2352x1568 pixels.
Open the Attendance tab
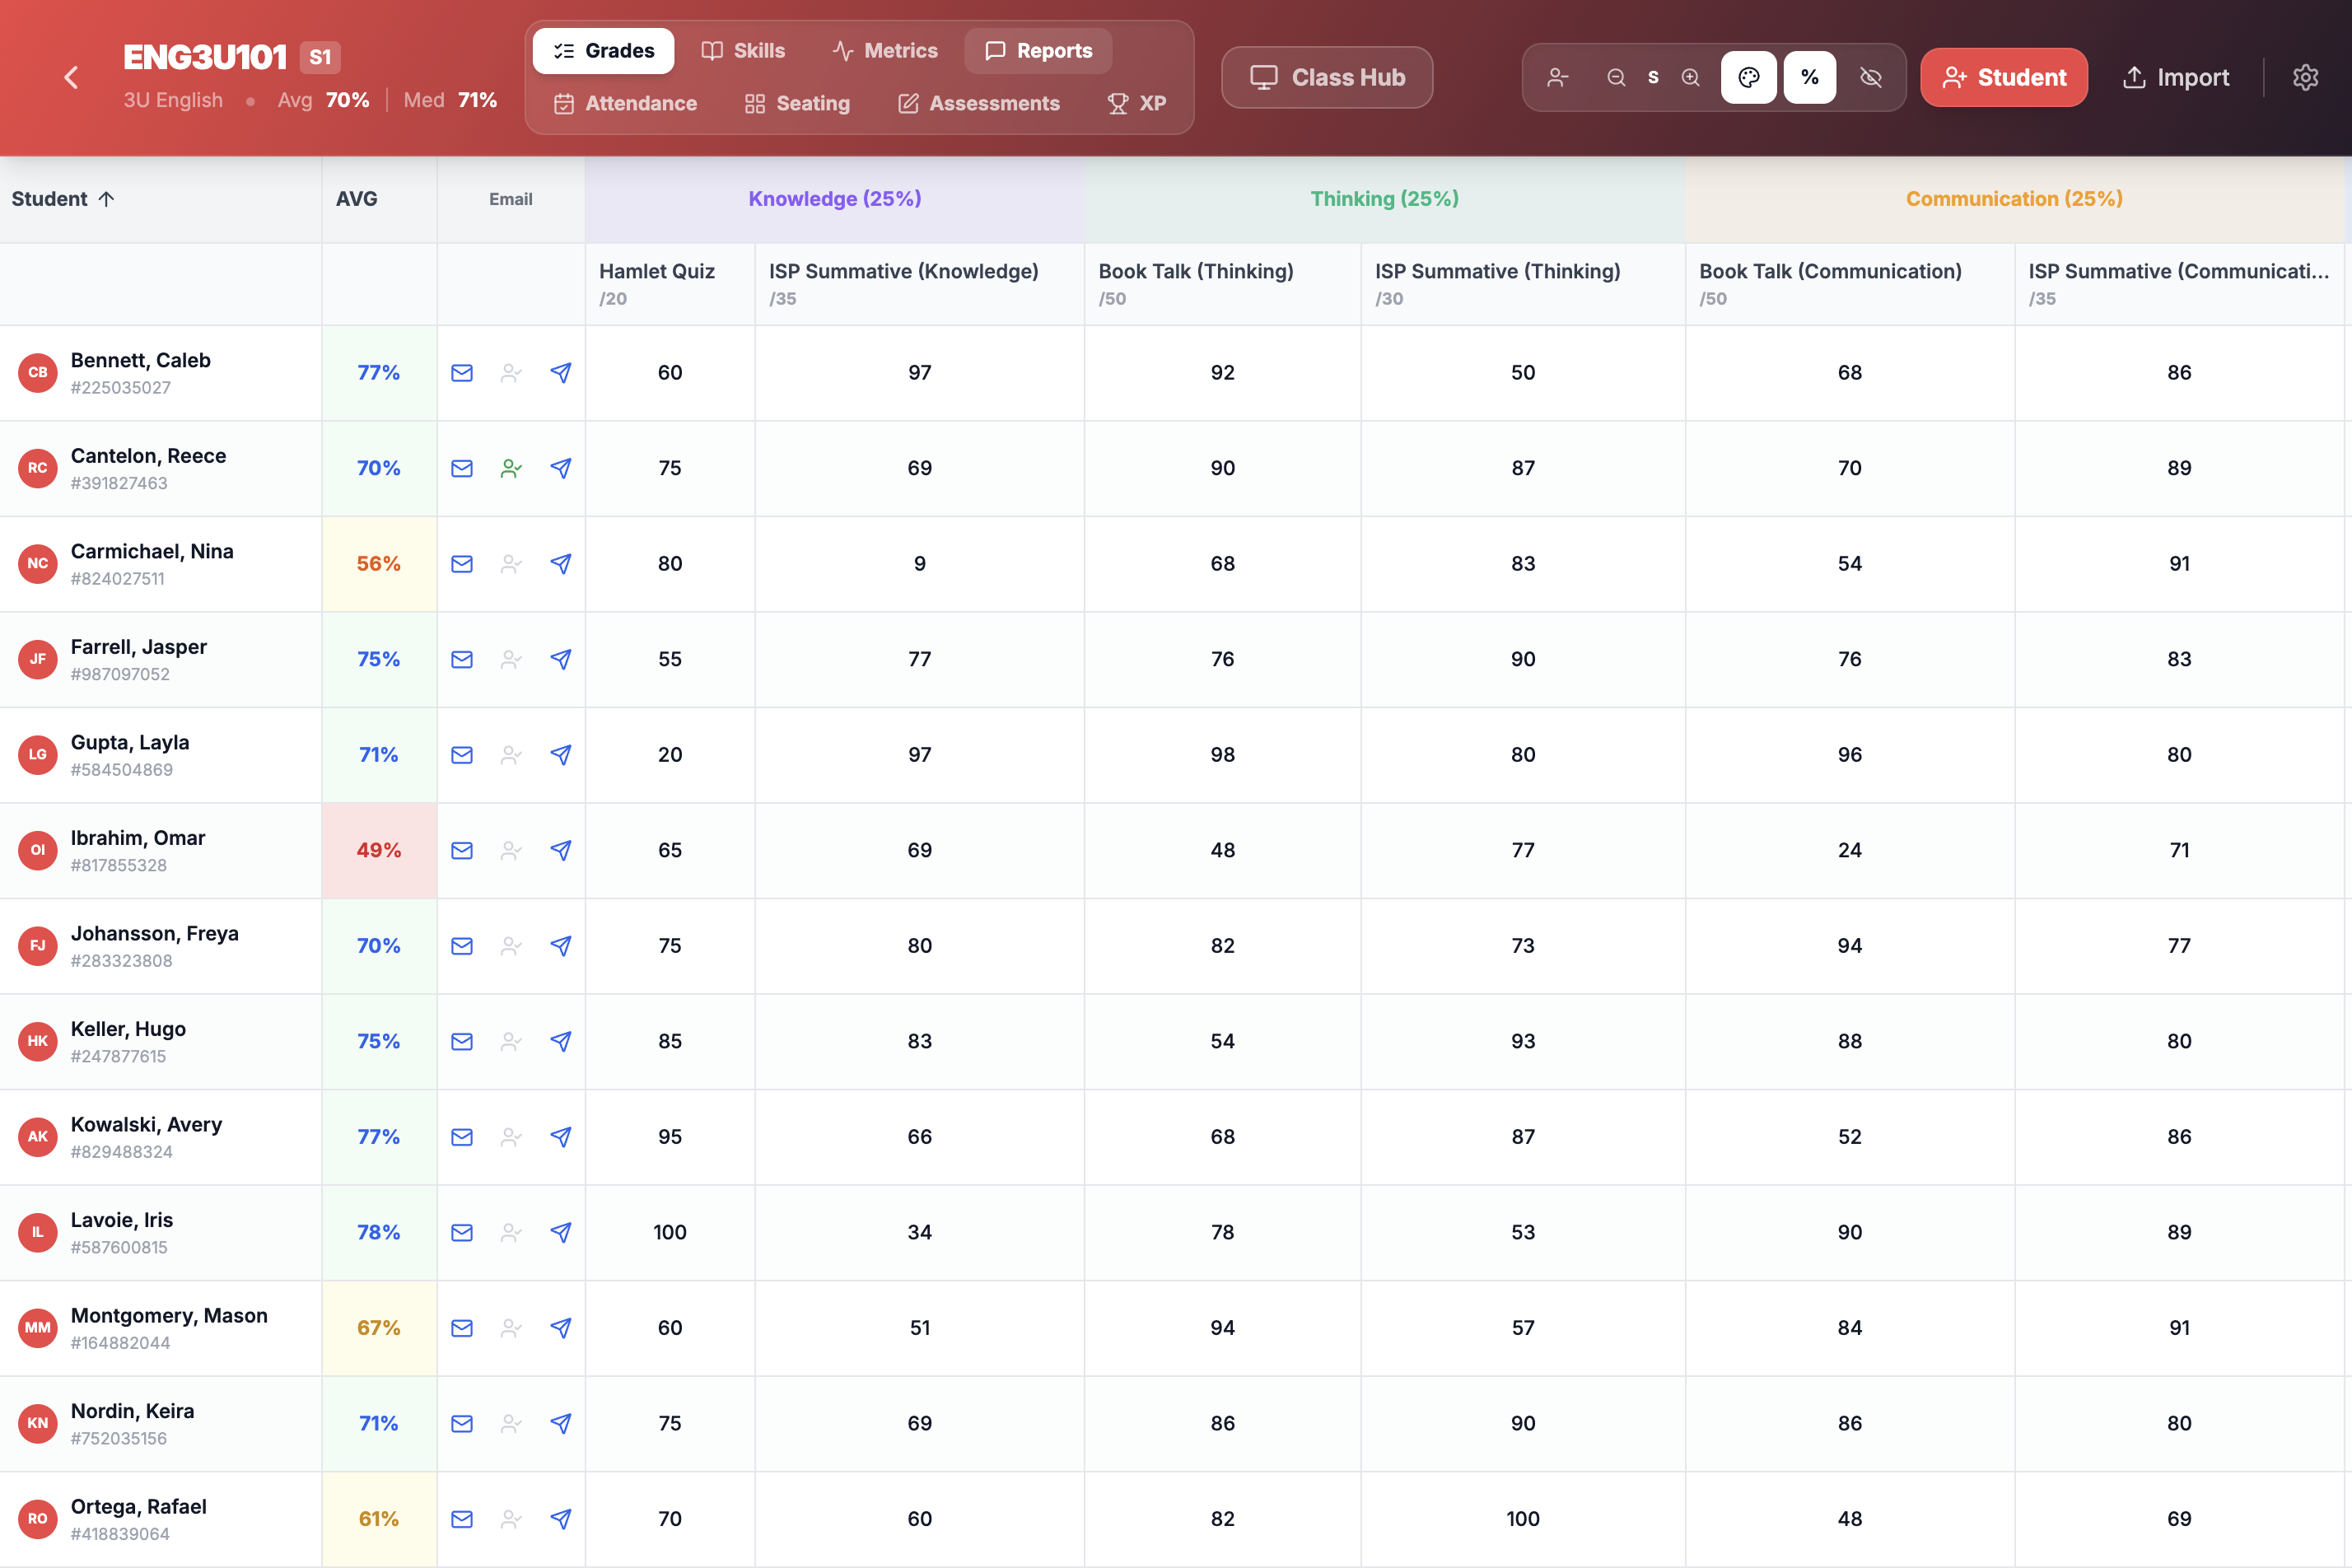(x=625, y=103)
